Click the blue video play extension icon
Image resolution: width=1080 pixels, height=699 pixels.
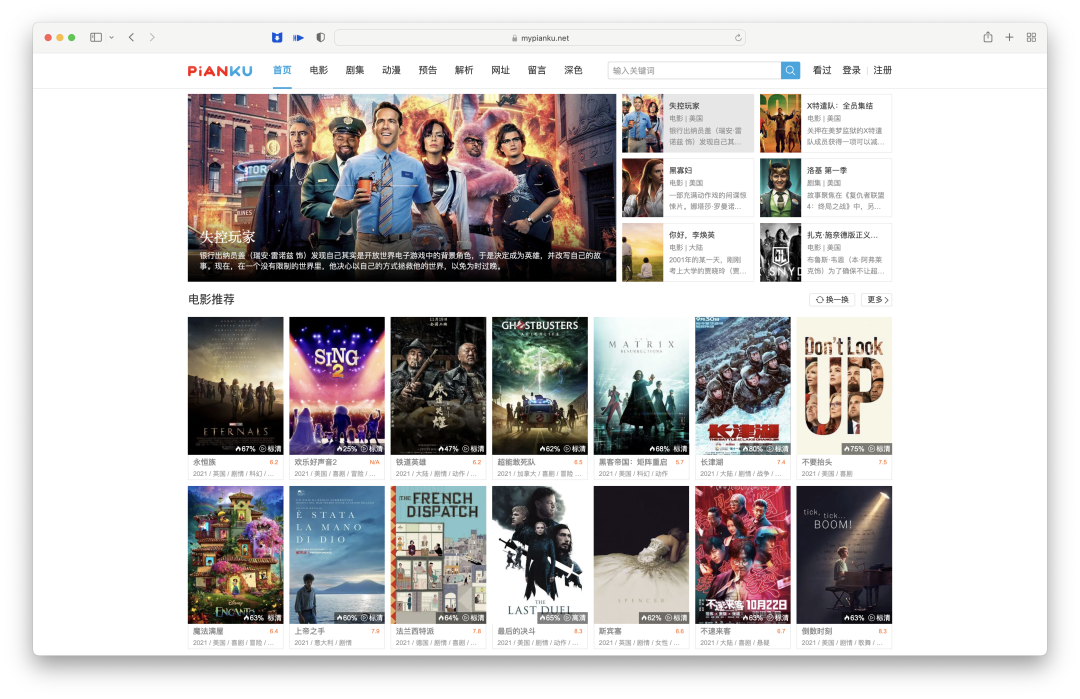[298, 37]
